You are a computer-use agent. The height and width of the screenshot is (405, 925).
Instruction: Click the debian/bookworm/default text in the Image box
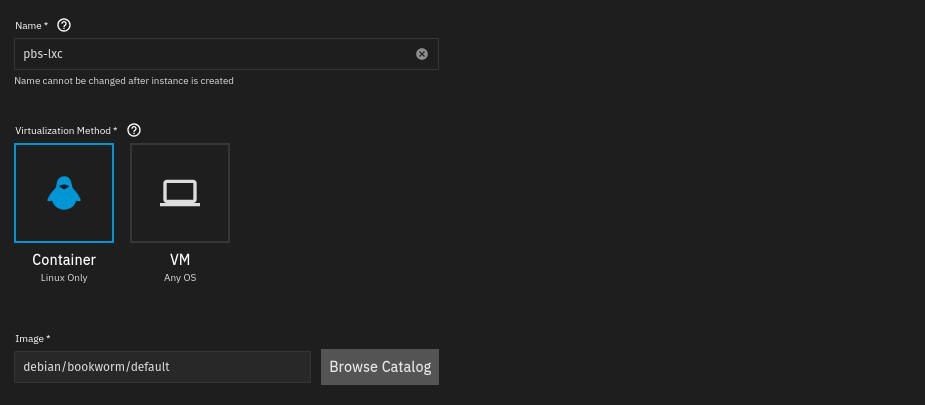pyautogui.click(x=96, y=367)
